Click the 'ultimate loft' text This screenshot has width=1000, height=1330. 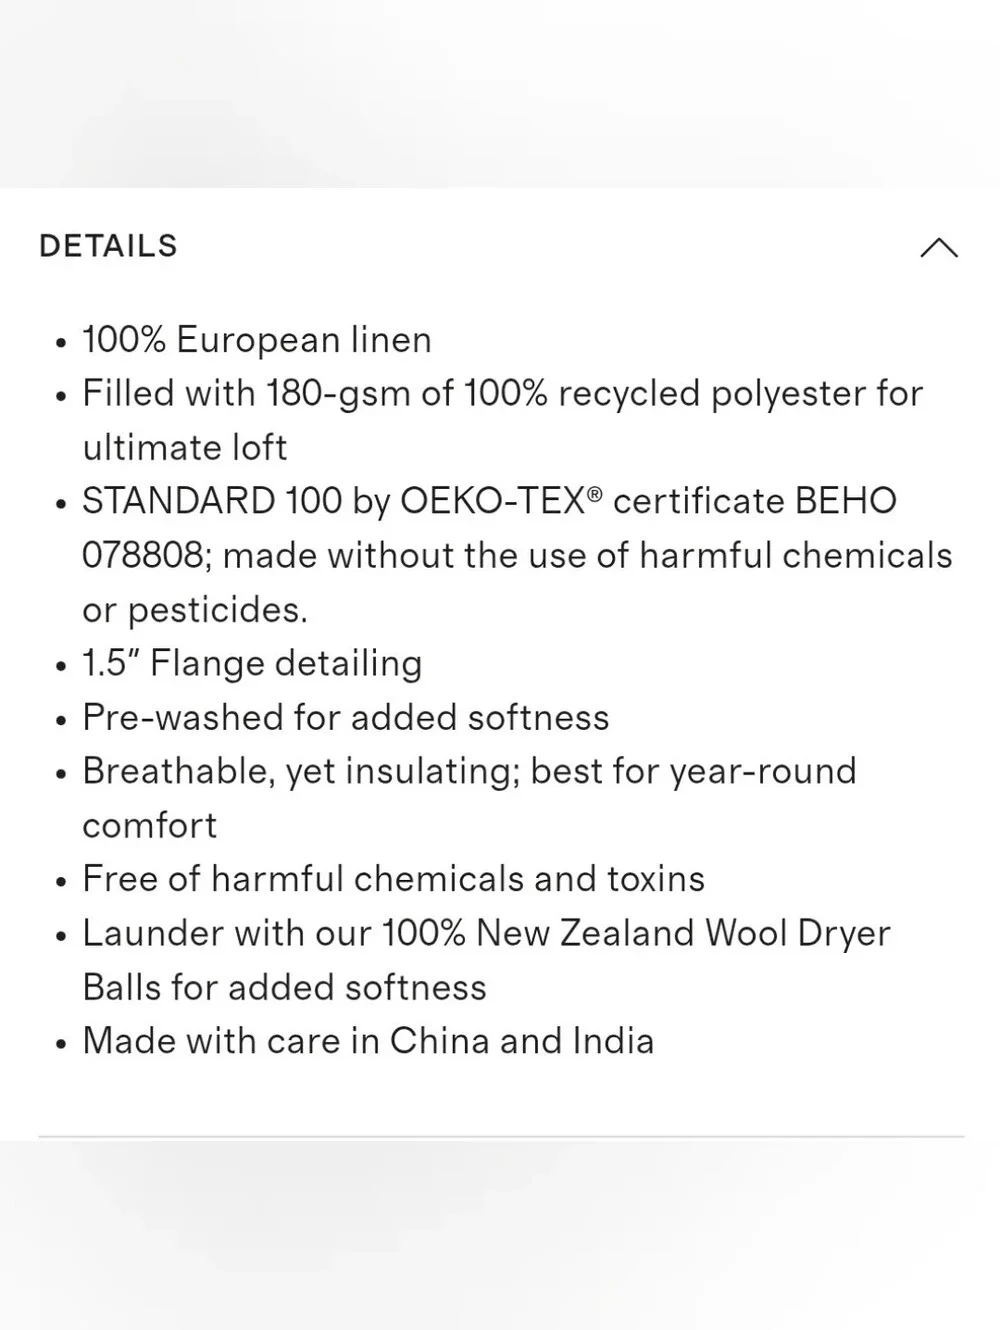184,448
